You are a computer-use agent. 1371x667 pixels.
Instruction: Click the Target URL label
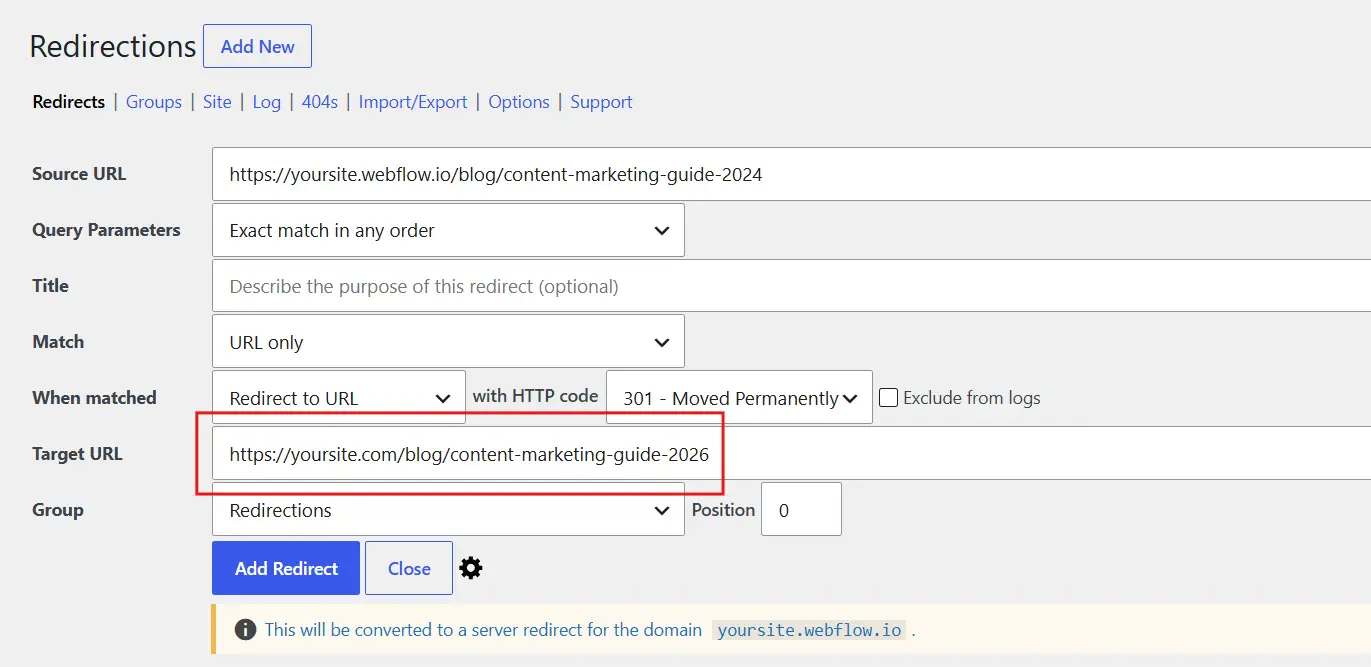(77, 454)
